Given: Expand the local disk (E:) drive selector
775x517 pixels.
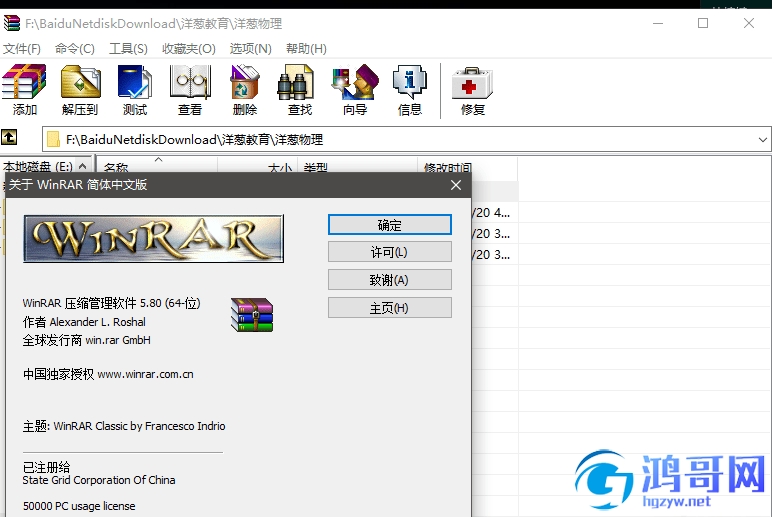Looking at the screenshot, I should click(83, 167).
